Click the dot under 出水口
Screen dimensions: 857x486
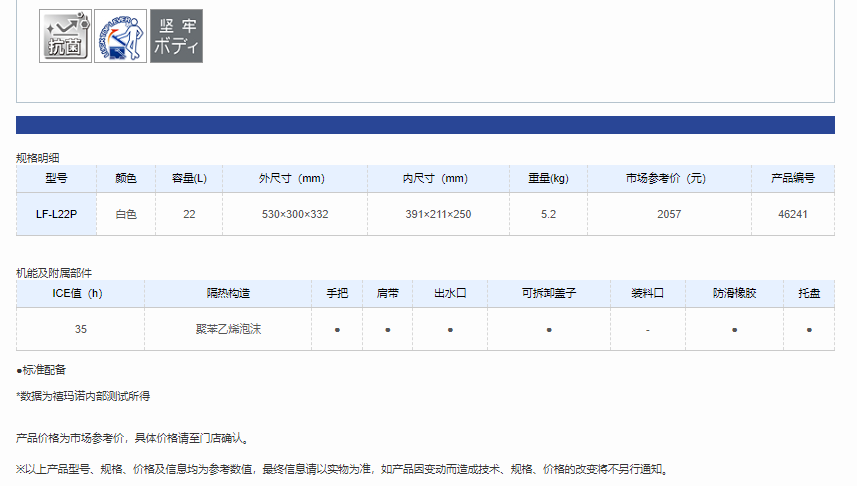pos(450,330)
